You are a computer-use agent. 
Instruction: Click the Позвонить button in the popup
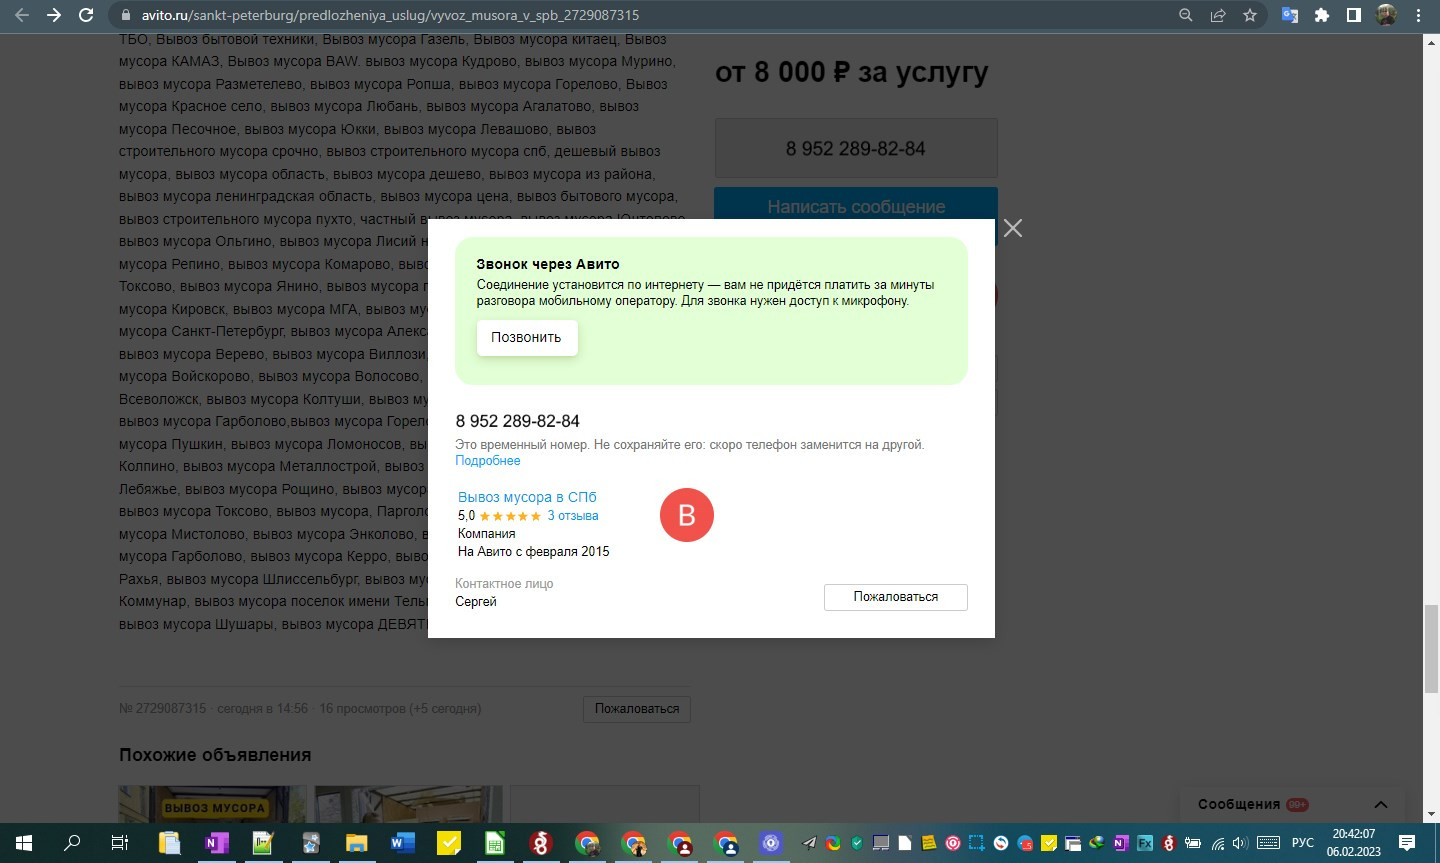pyautogui.click(x=527, y=338)
